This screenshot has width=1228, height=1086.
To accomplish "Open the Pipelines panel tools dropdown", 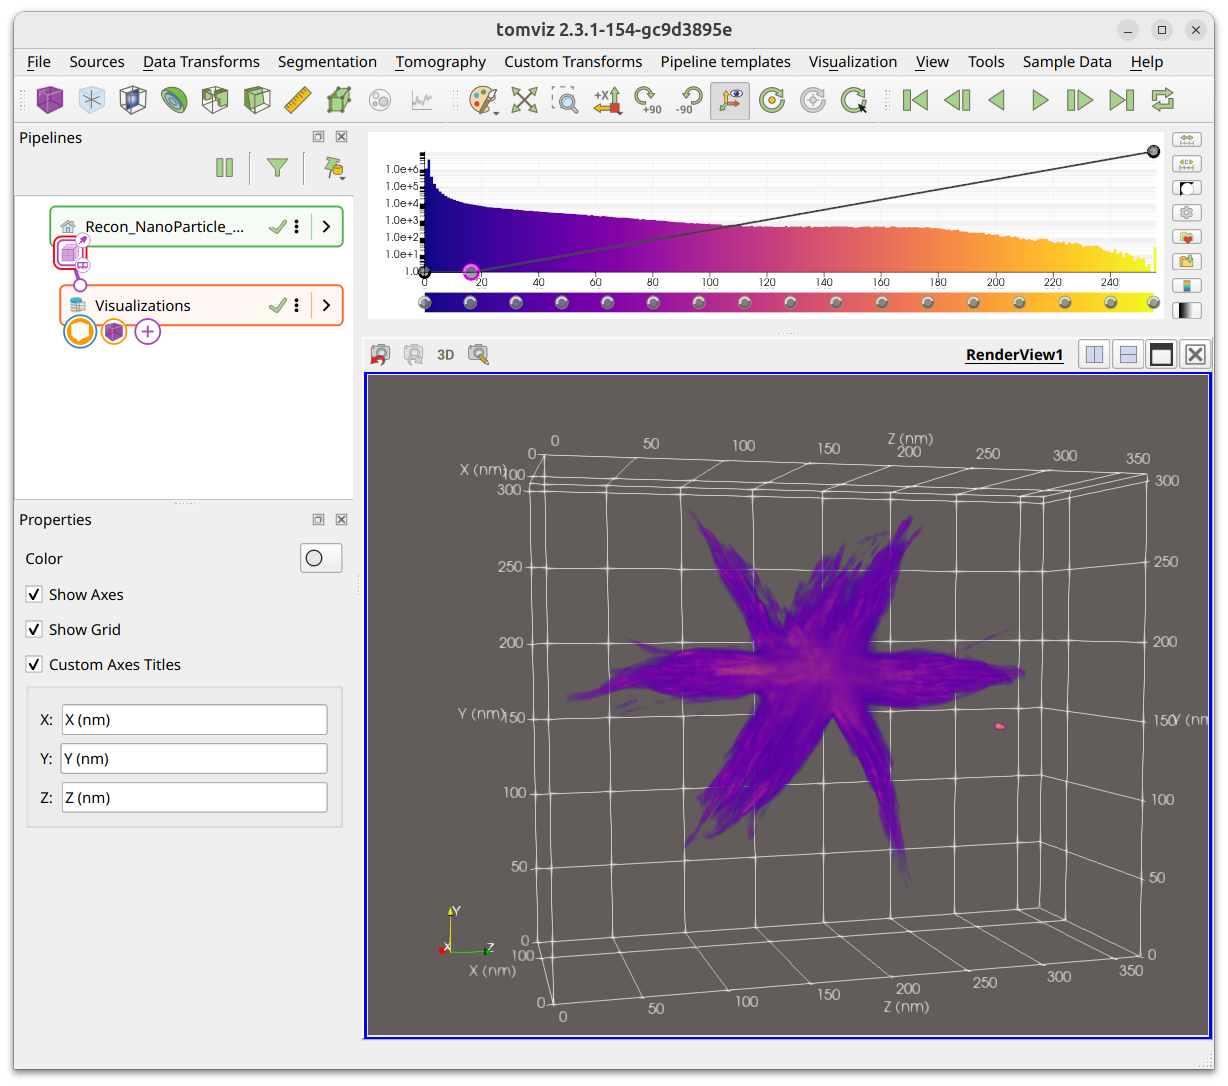I will [x=334, y=168].
